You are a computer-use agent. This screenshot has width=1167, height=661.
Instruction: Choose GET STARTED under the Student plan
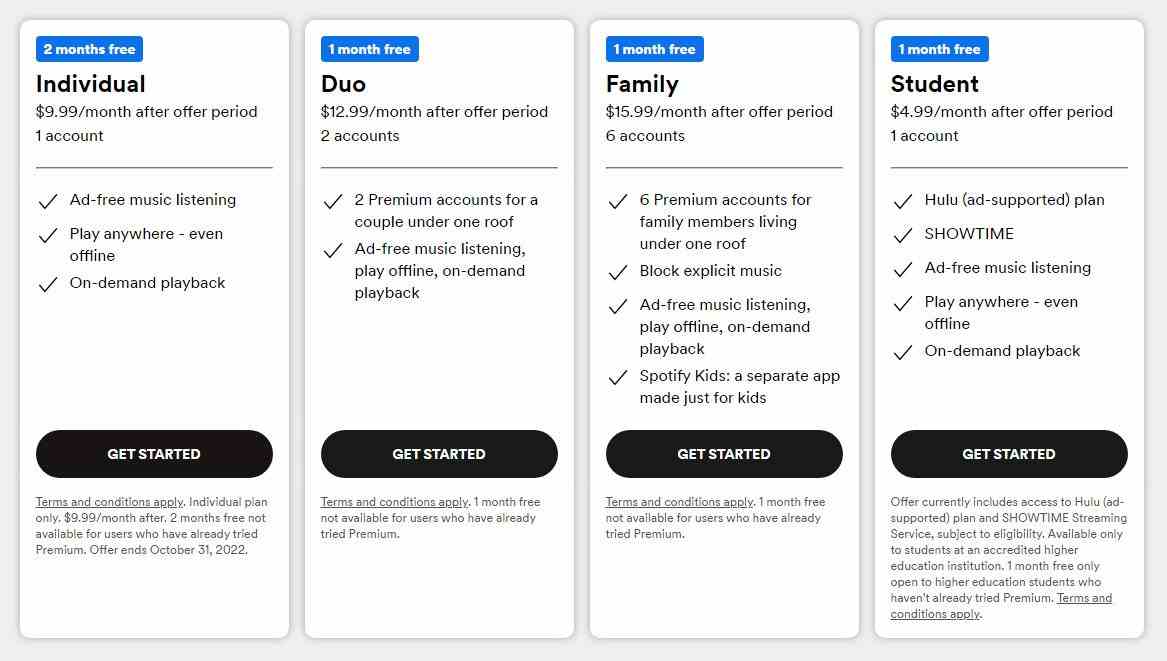point(1009,453)
